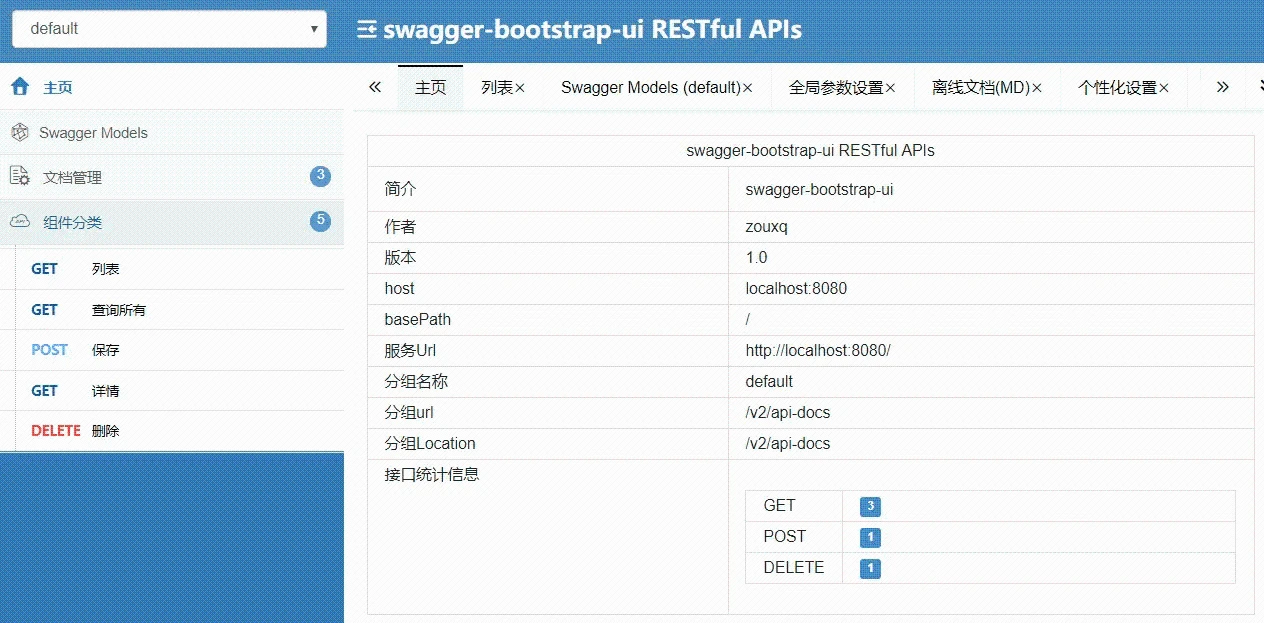Click the Swagger Models cube icon
This screenshot has height=623, width=1264.
pyautogui.click(x=19, y=132)
